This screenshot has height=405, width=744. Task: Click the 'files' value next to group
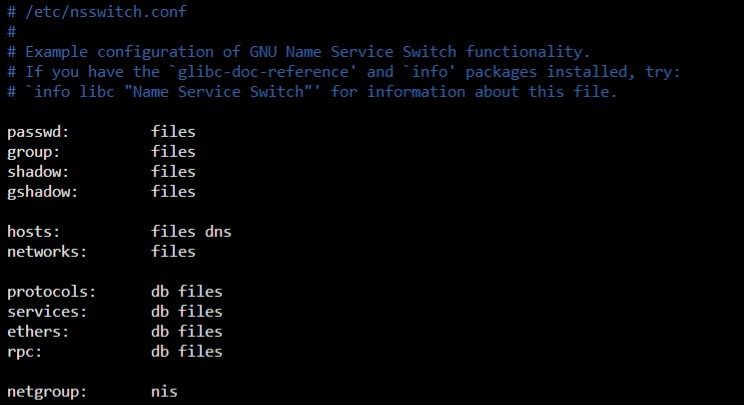173,152
